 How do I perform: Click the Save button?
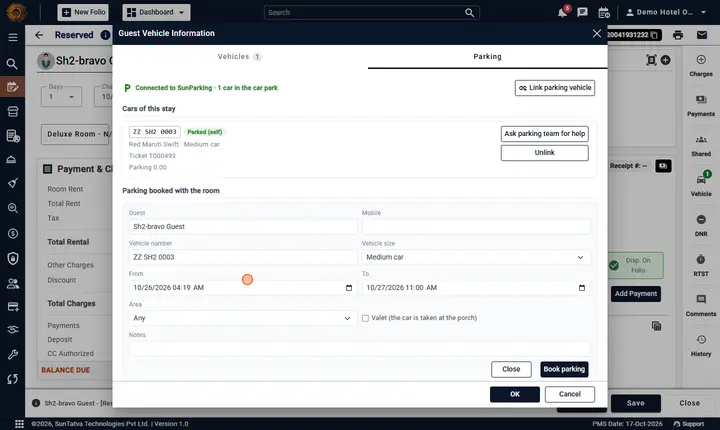(636, 403)
